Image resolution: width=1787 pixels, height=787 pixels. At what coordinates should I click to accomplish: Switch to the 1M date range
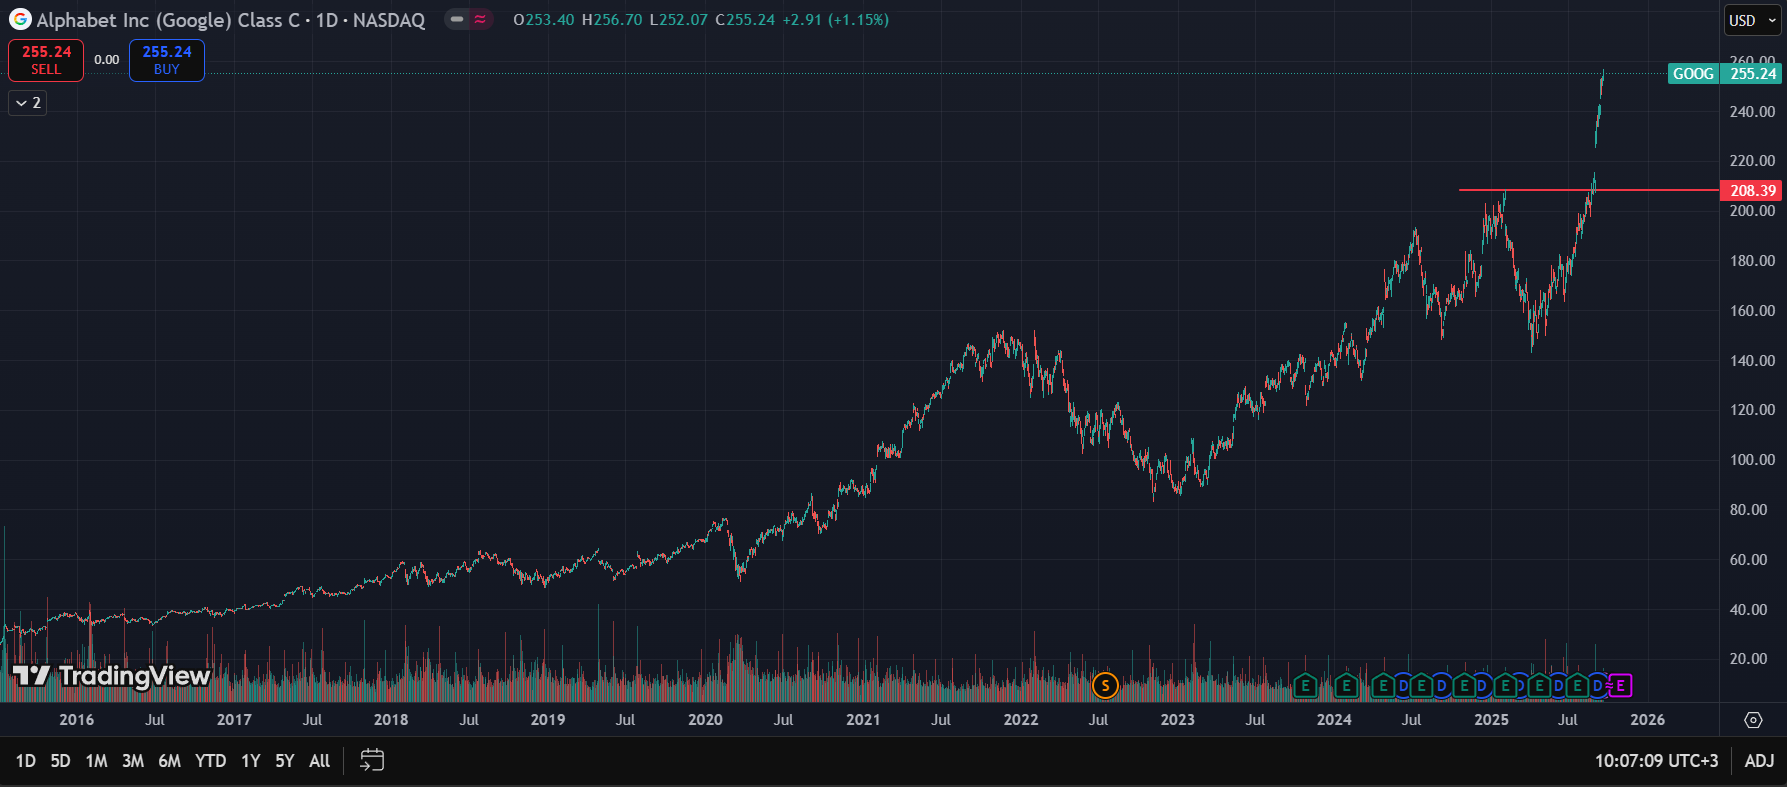pos(96,761)
